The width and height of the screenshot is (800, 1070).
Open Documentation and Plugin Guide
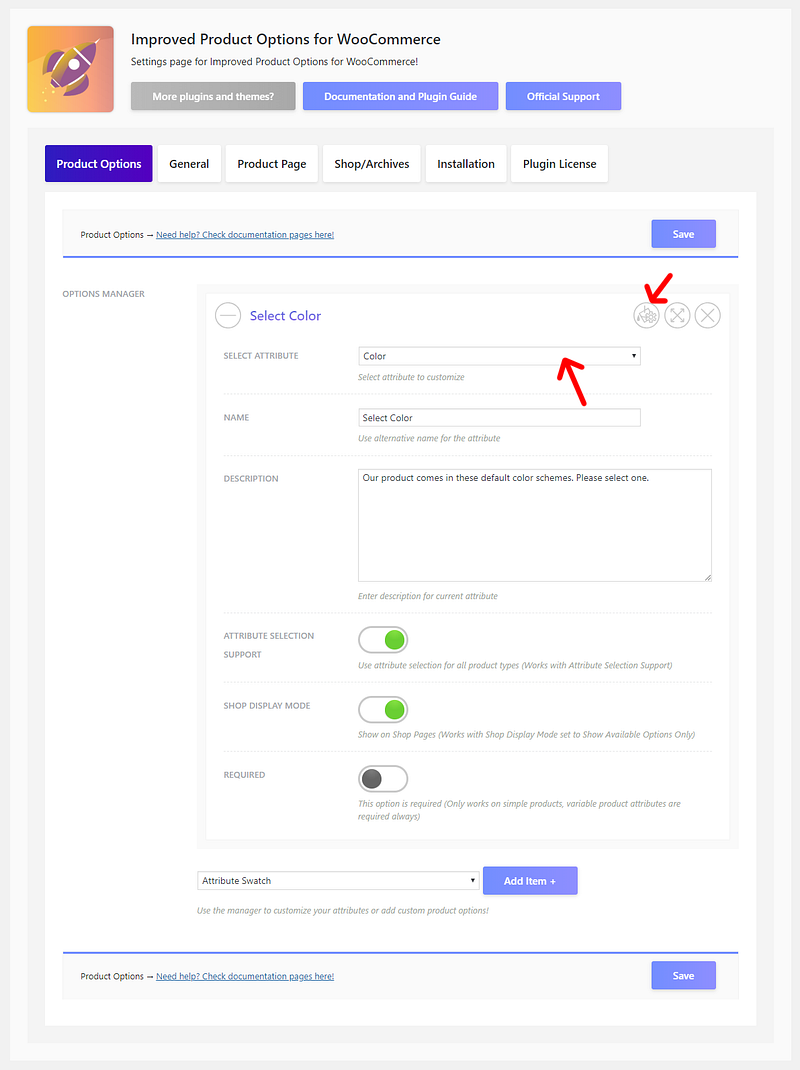click(401, 96)
